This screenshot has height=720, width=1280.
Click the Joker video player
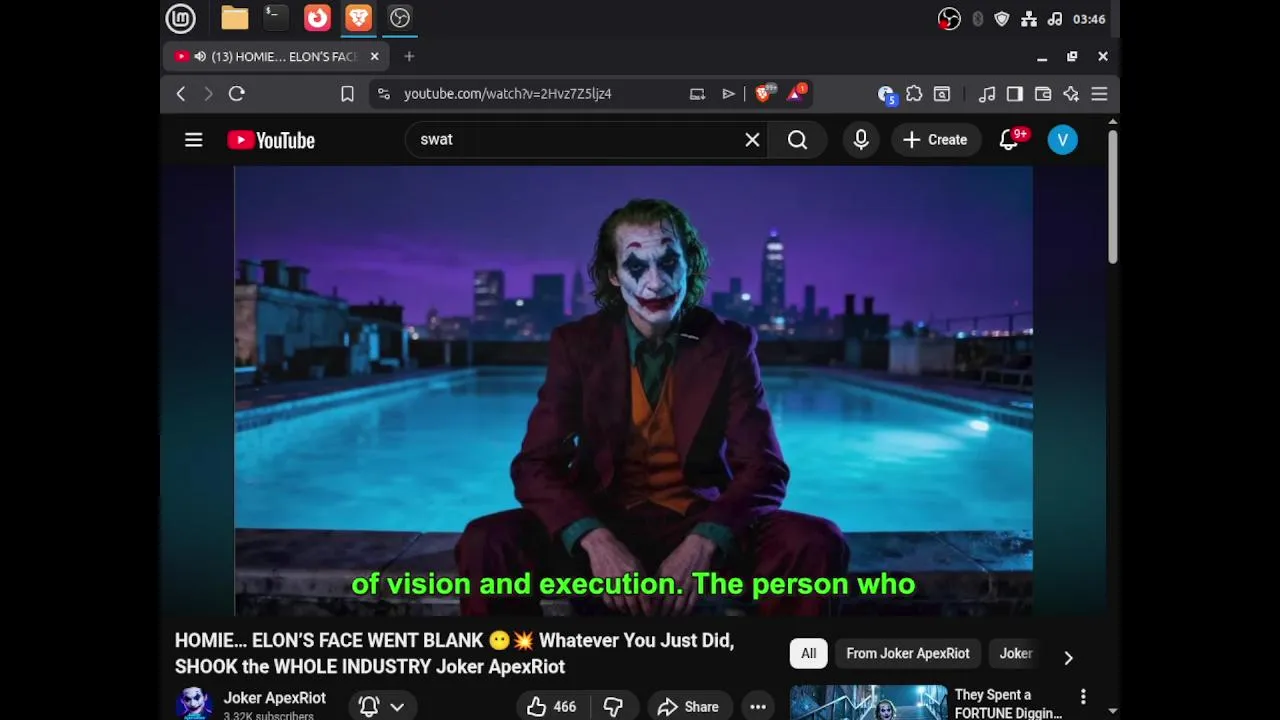[x=633, y=390]
